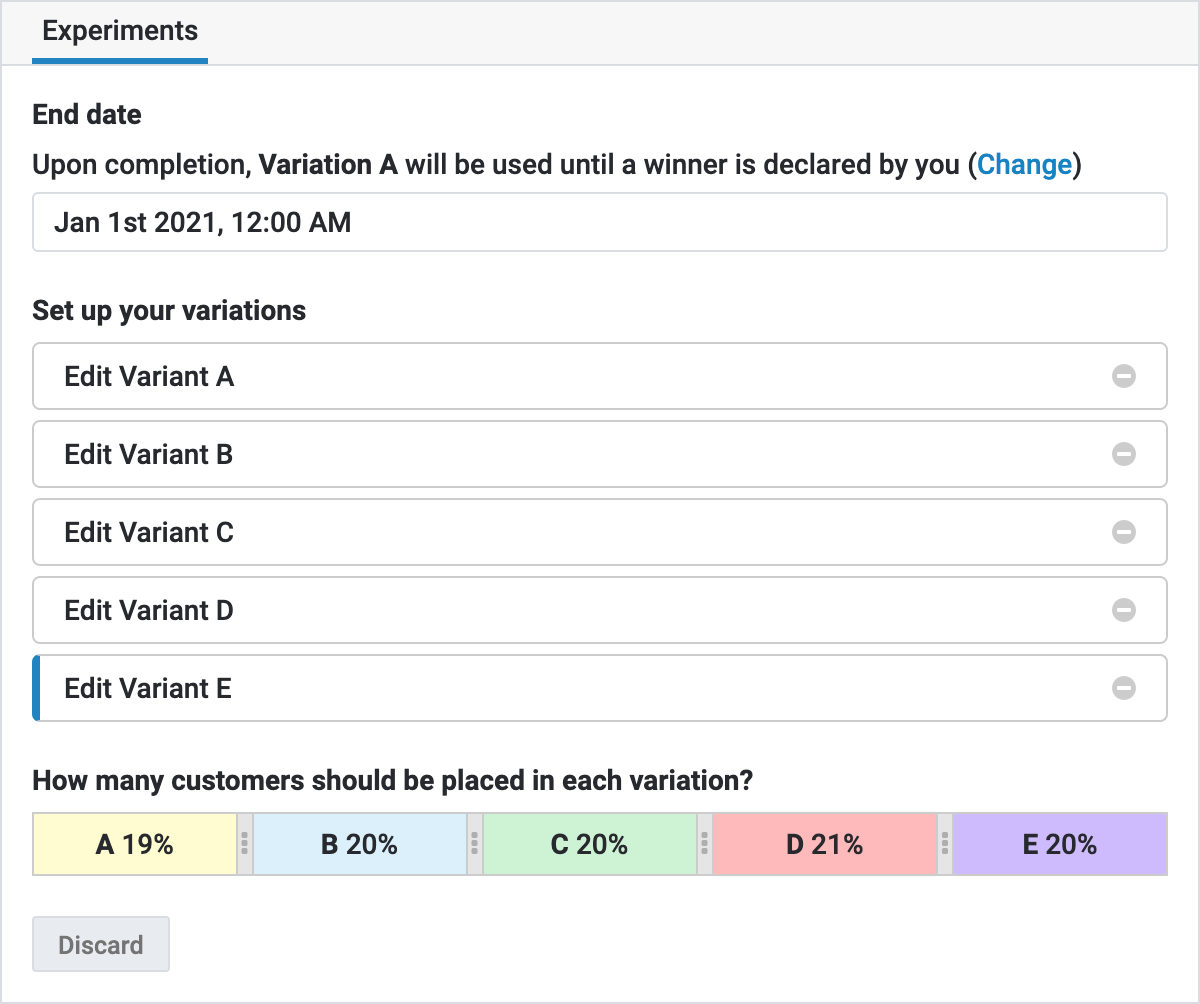The image size is (1200, 1004).
Task: Remove Variant E via its minus icon
Action: (x=1124, y=688)
